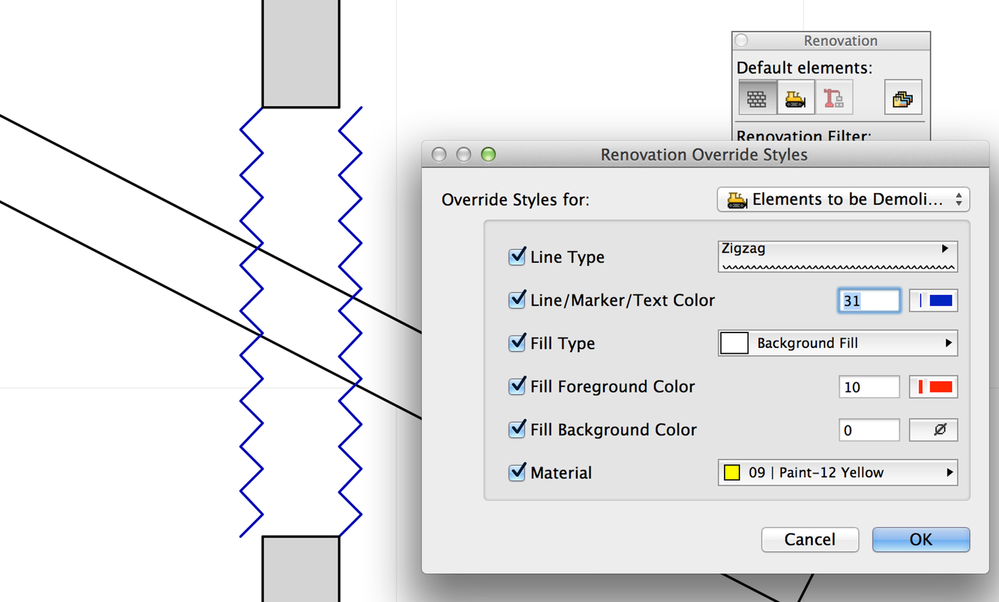Open the renovation filter options stacked icon
Viewport: 999px width, 602px height.
[x=902, y=97]
